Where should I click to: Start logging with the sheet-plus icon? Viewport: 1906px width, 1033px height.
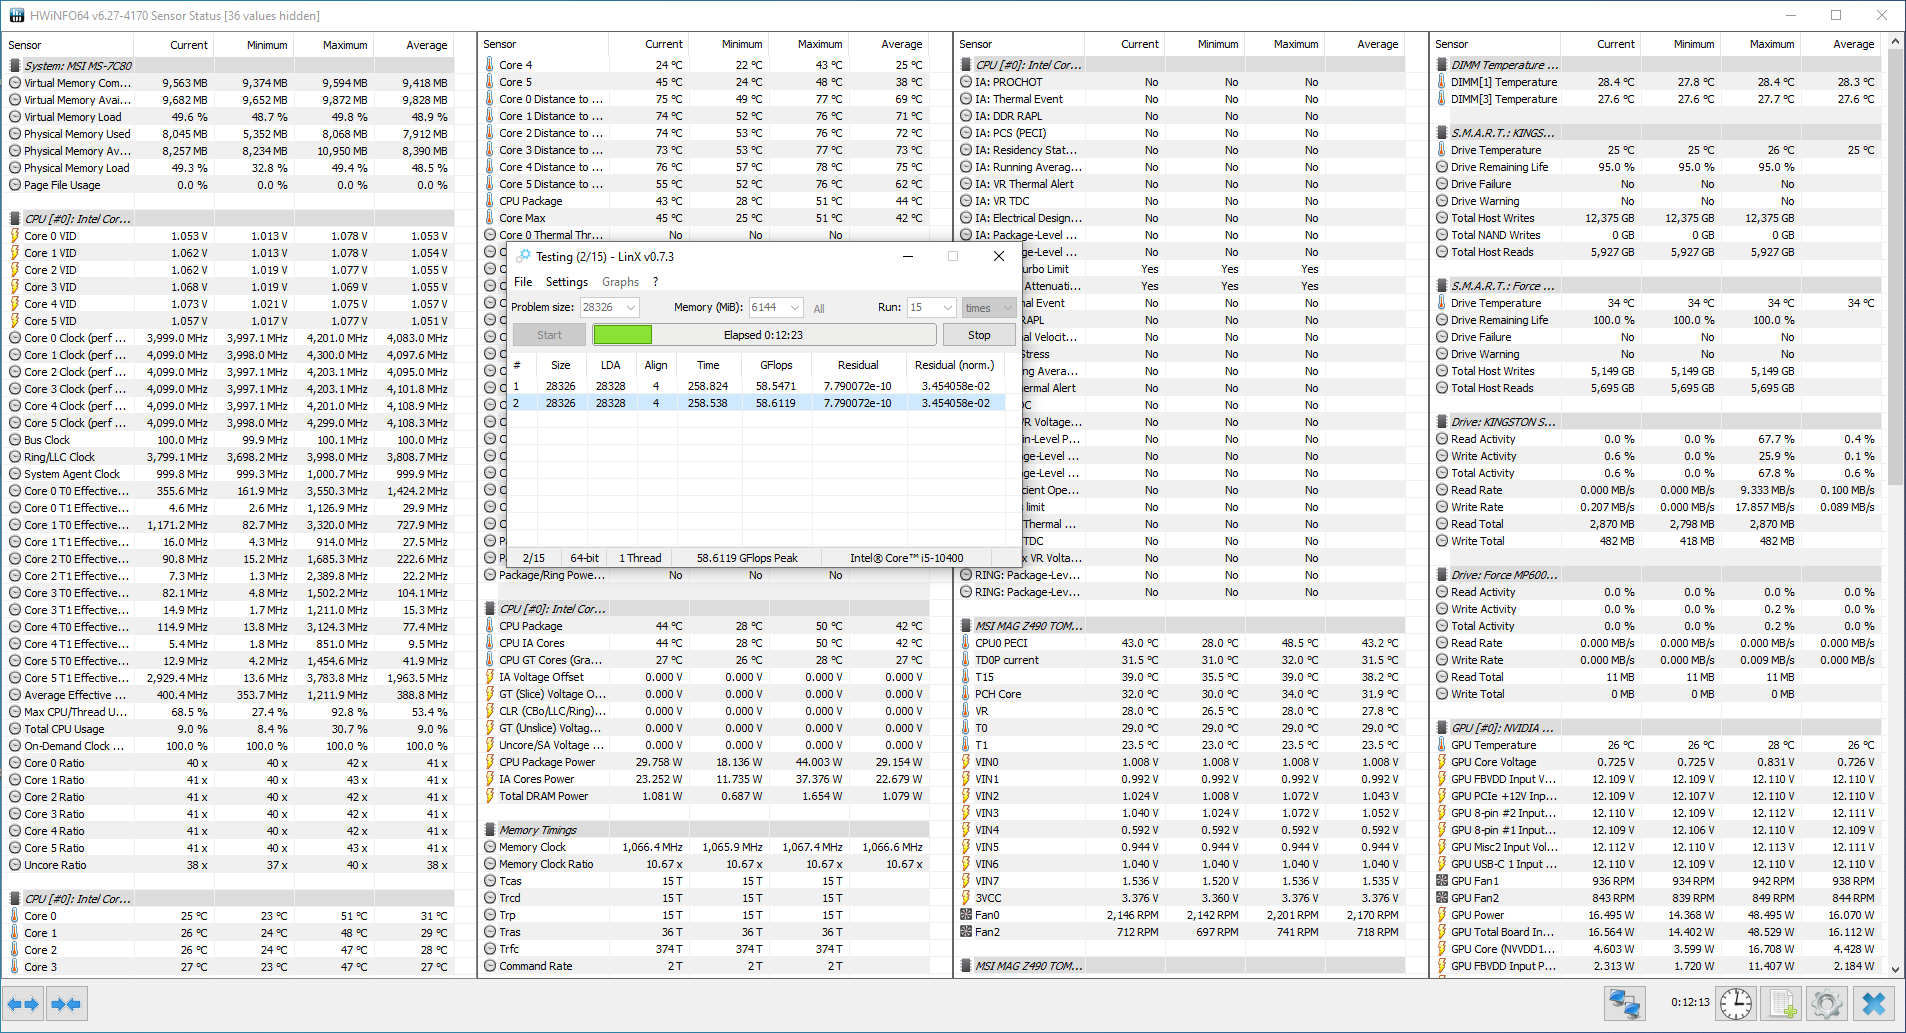pos(1781,1003)
